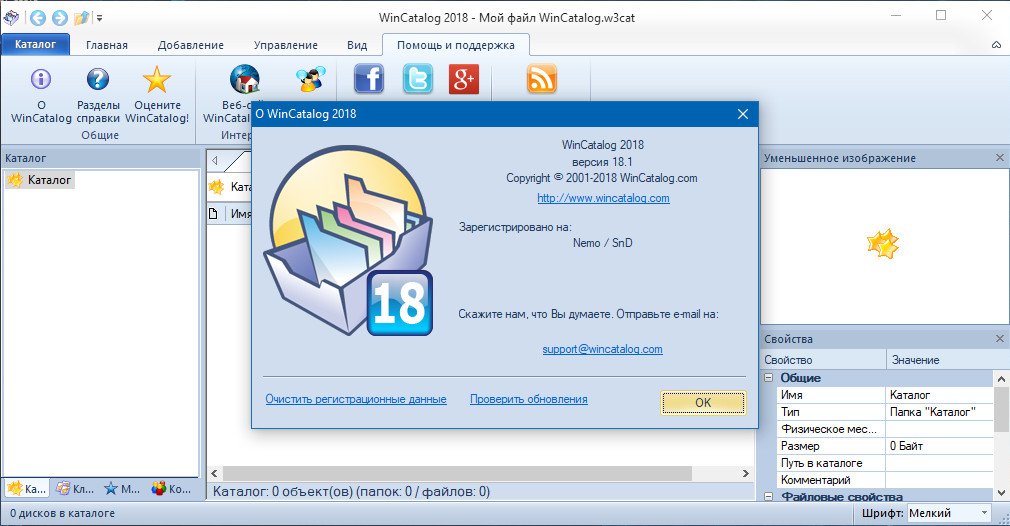Switch to the Кл... keywords bottom tab
The height and width of the screenshot is (526, 1010).
click(x=75, y=489)
